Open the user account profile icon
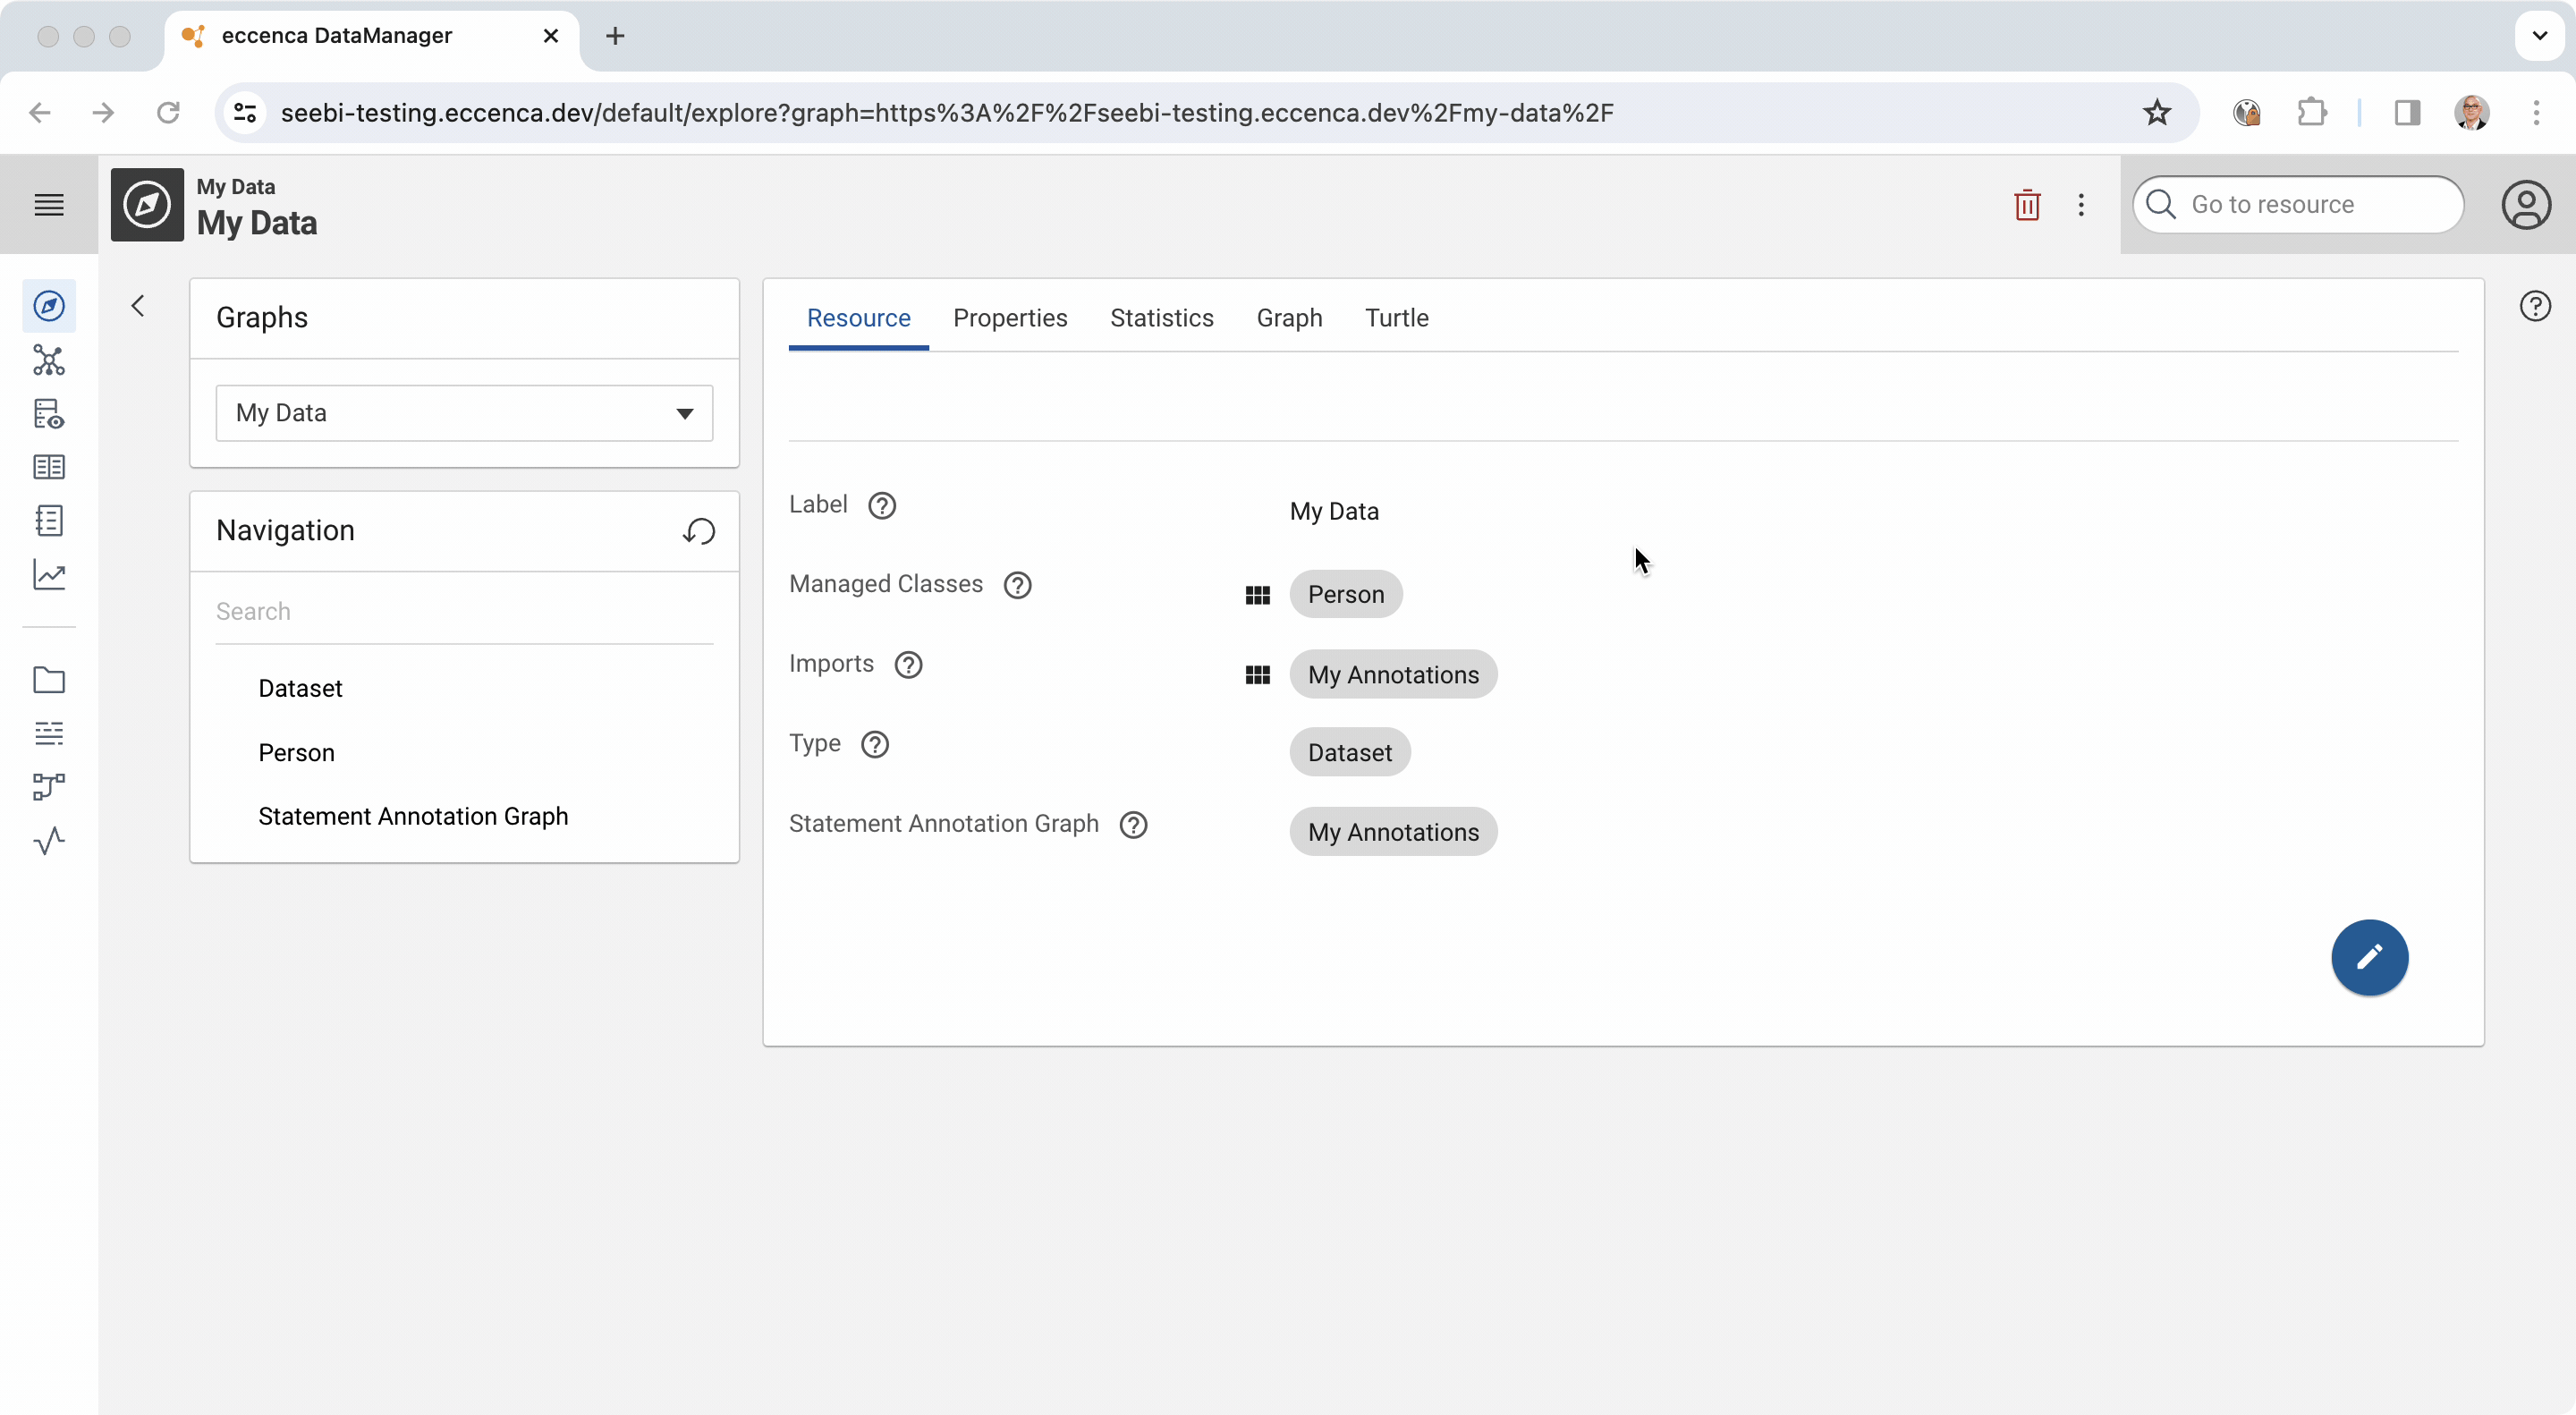 [2525, 205]
